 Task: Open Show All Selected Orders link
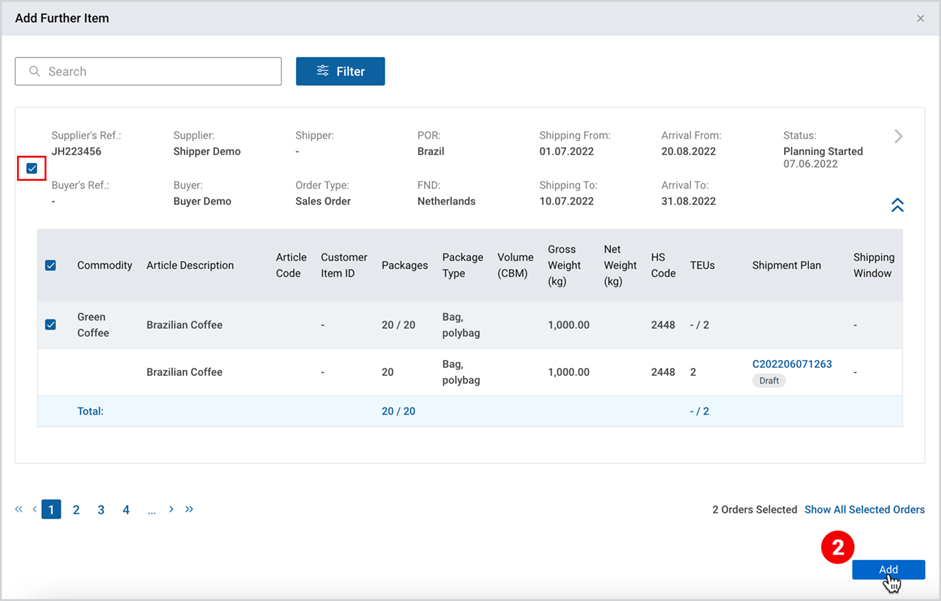[x=864, y=510]
